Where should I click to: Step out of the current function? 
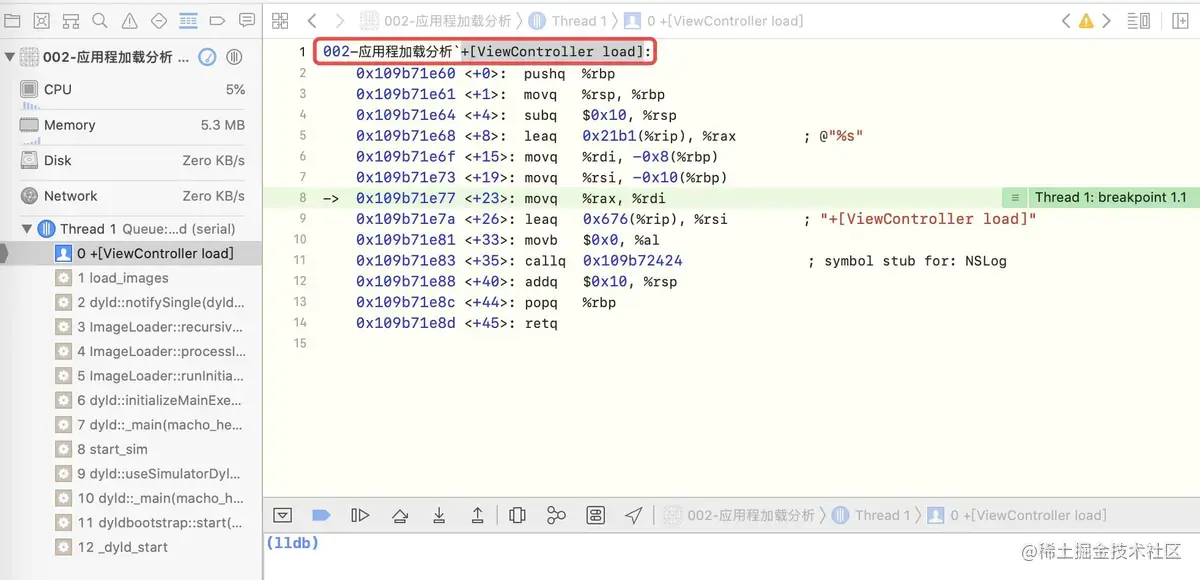477,515
